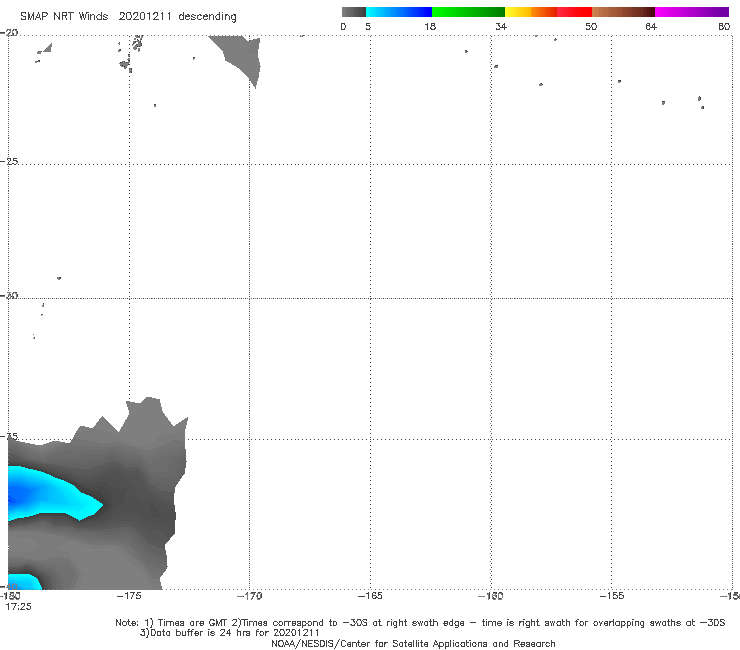
Task: Click the longitude axis label "-155"
Action: 612,596
